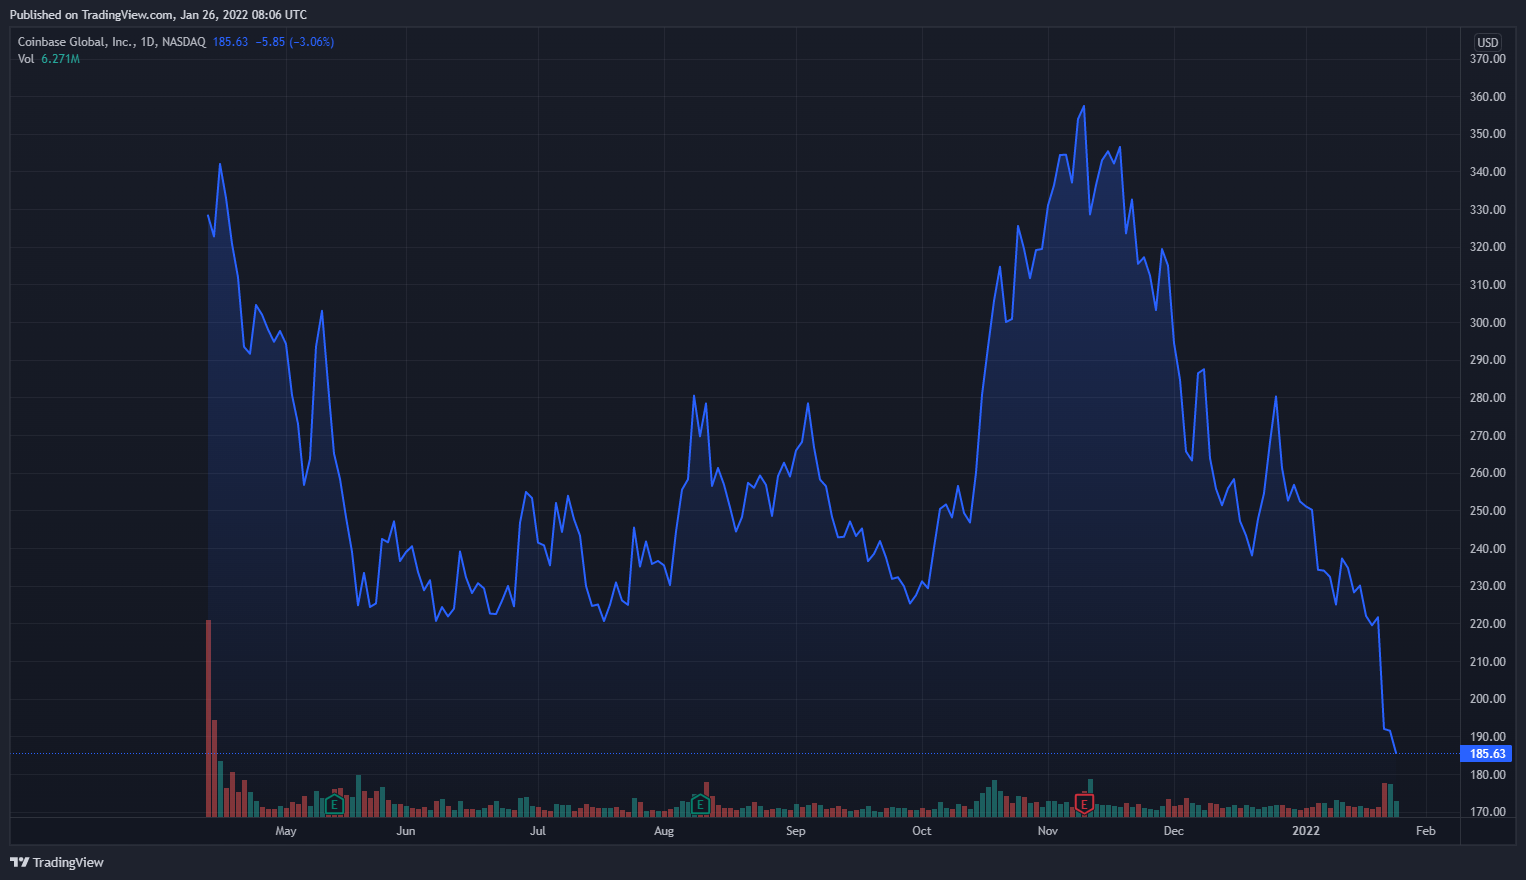
Task: Click the 310.00 price axis label
Action: pos(1488,285)
